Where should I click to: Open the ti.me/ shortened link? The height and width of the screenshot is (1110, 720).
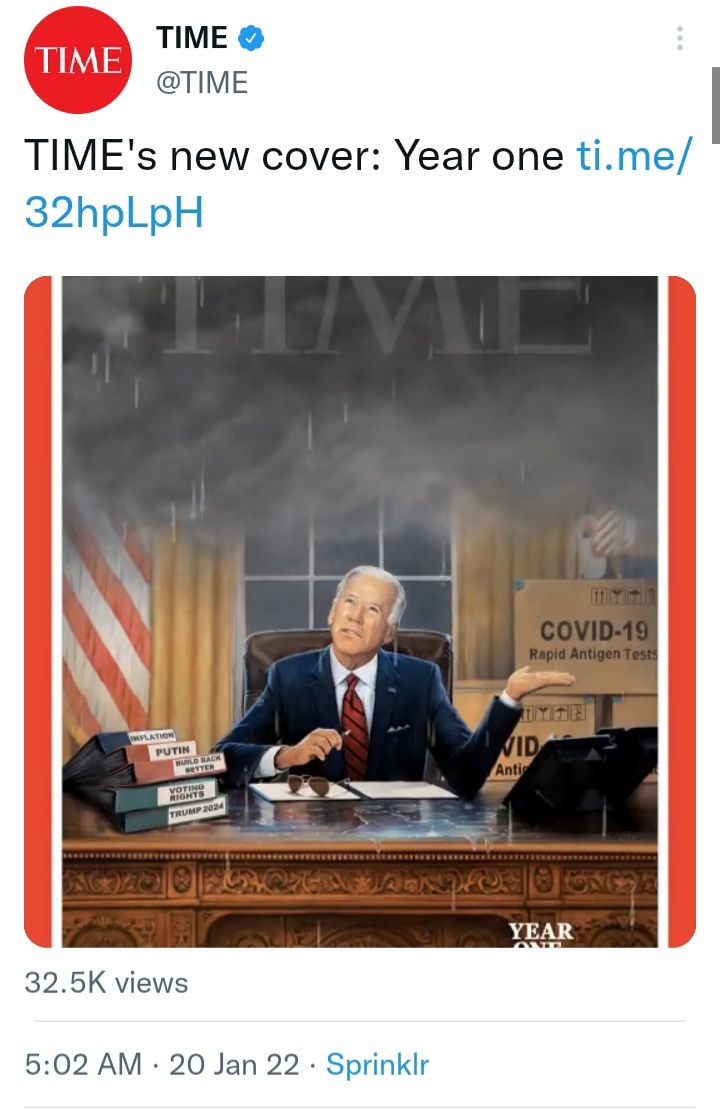pos(633,155)
